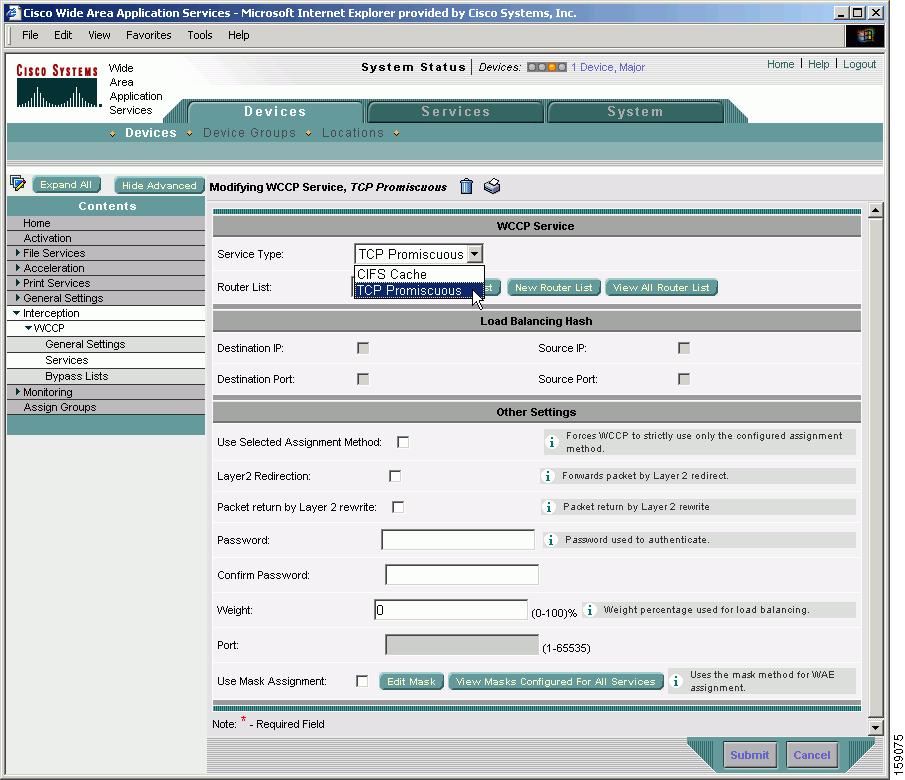Click info icon next to Password description
Image resolution: width=905 pixels, height=780 pixels.
(551, 540)
